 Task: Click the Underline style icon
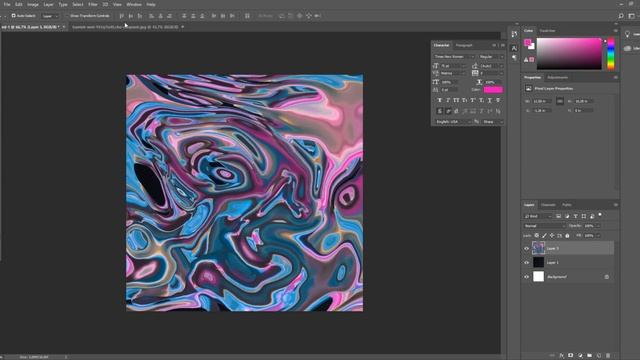coord(490,100)
